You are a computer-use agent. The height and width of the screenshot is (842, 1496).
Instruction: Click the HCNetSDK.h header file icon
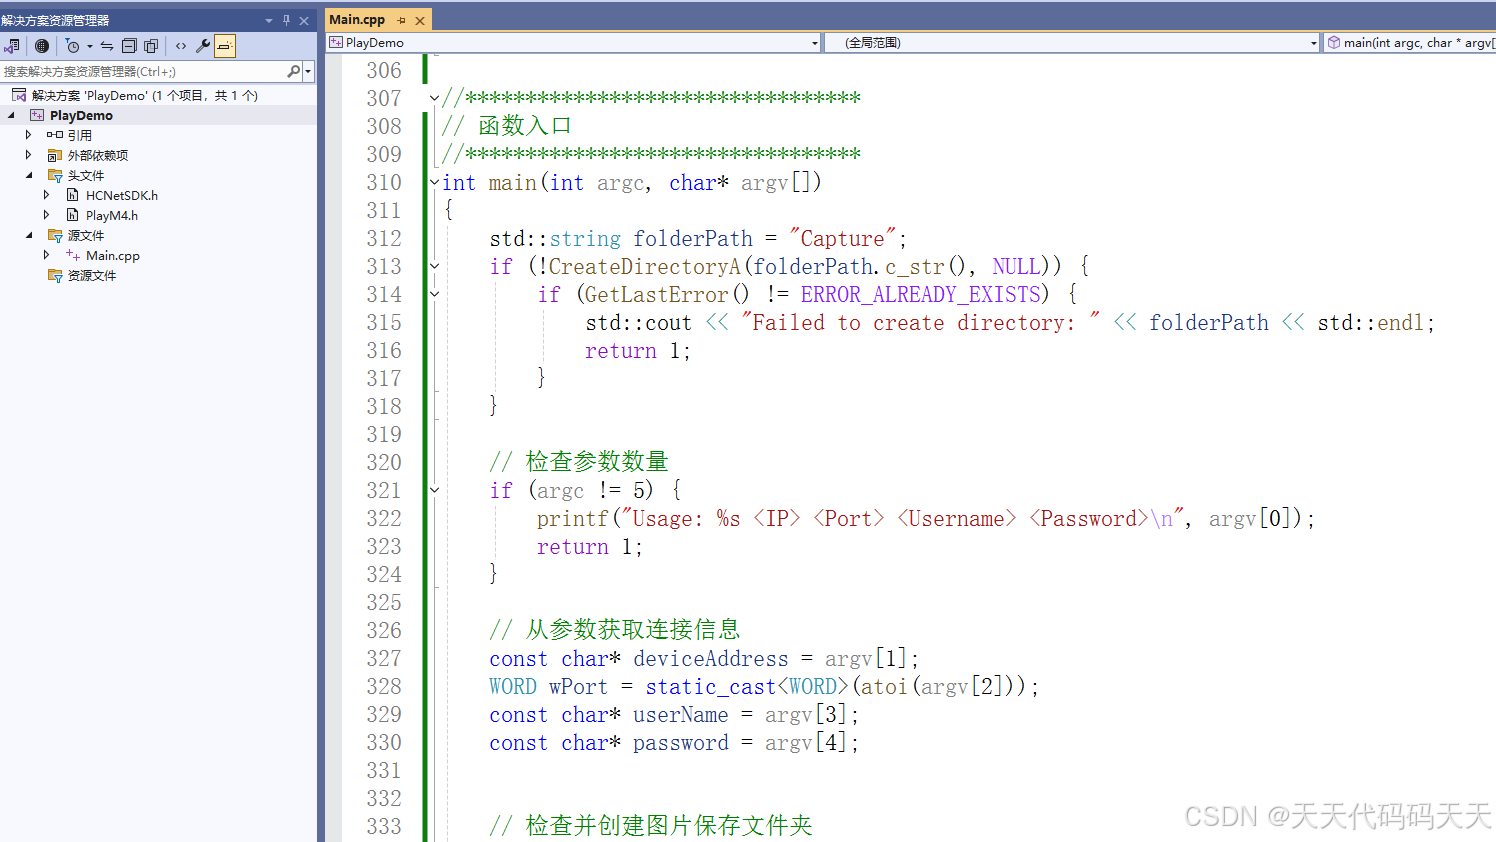pos(72,195)
